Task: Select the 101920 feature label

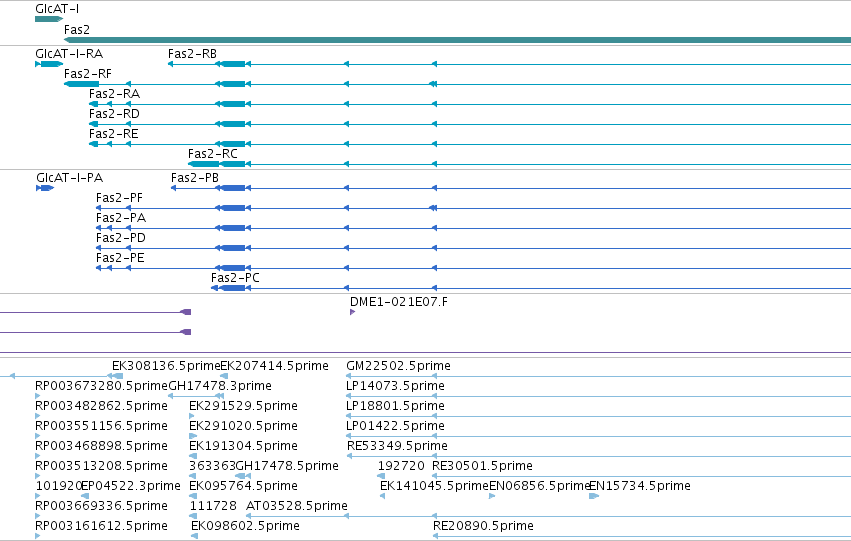Action: [59, 486]
